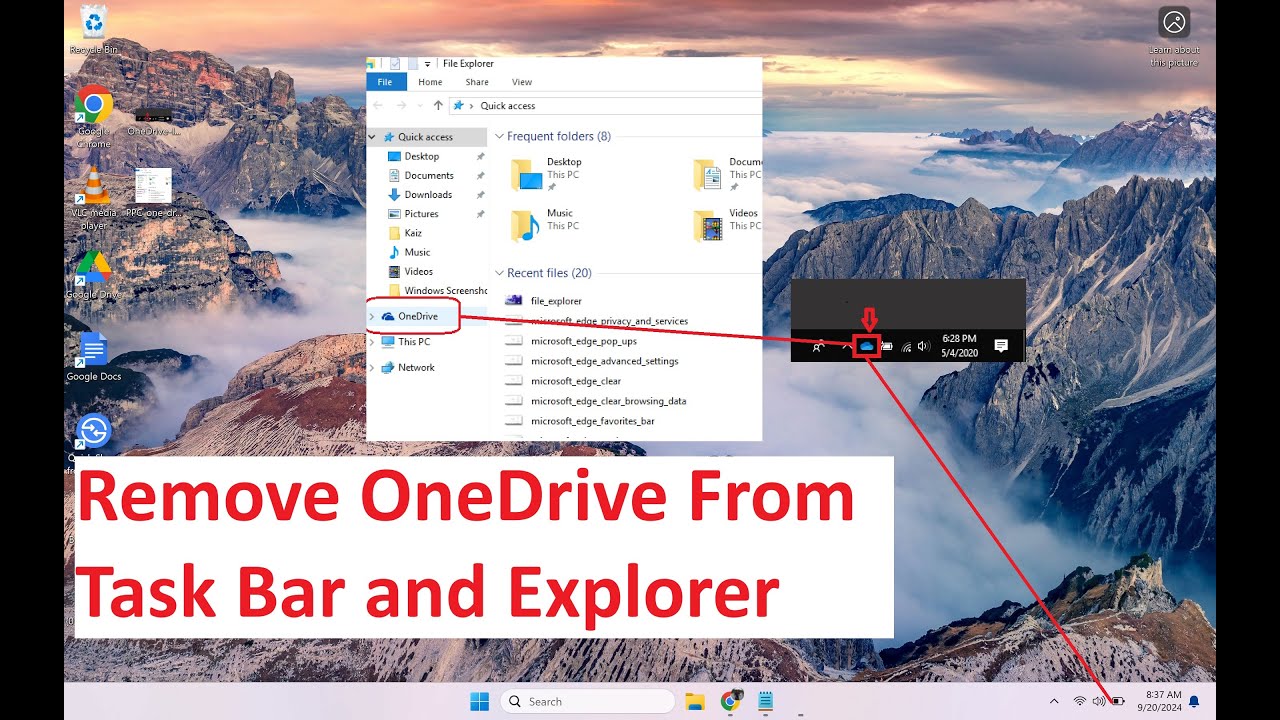Open volume control in bottom taskbar tray
The image size is (1280, 720).
(x=1099, y=701)
